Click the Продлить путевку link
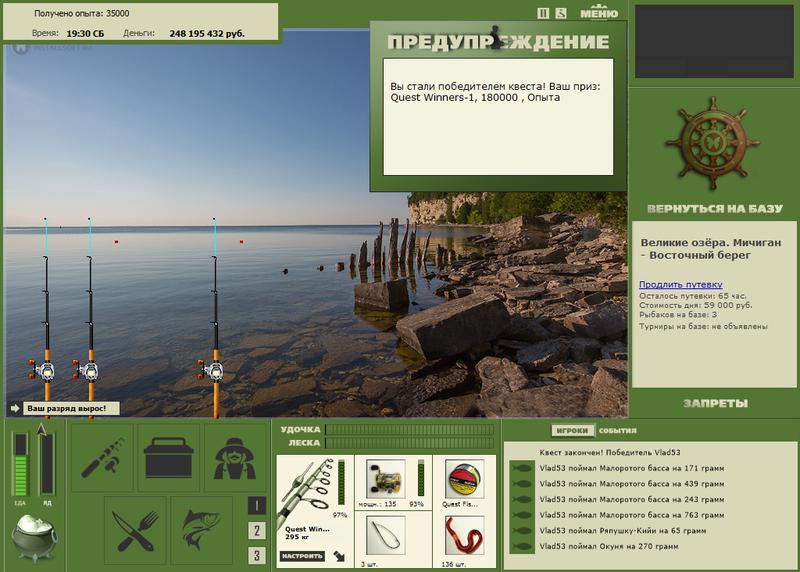Viewport: 800px width, 572px height. [x=681, y=284]
